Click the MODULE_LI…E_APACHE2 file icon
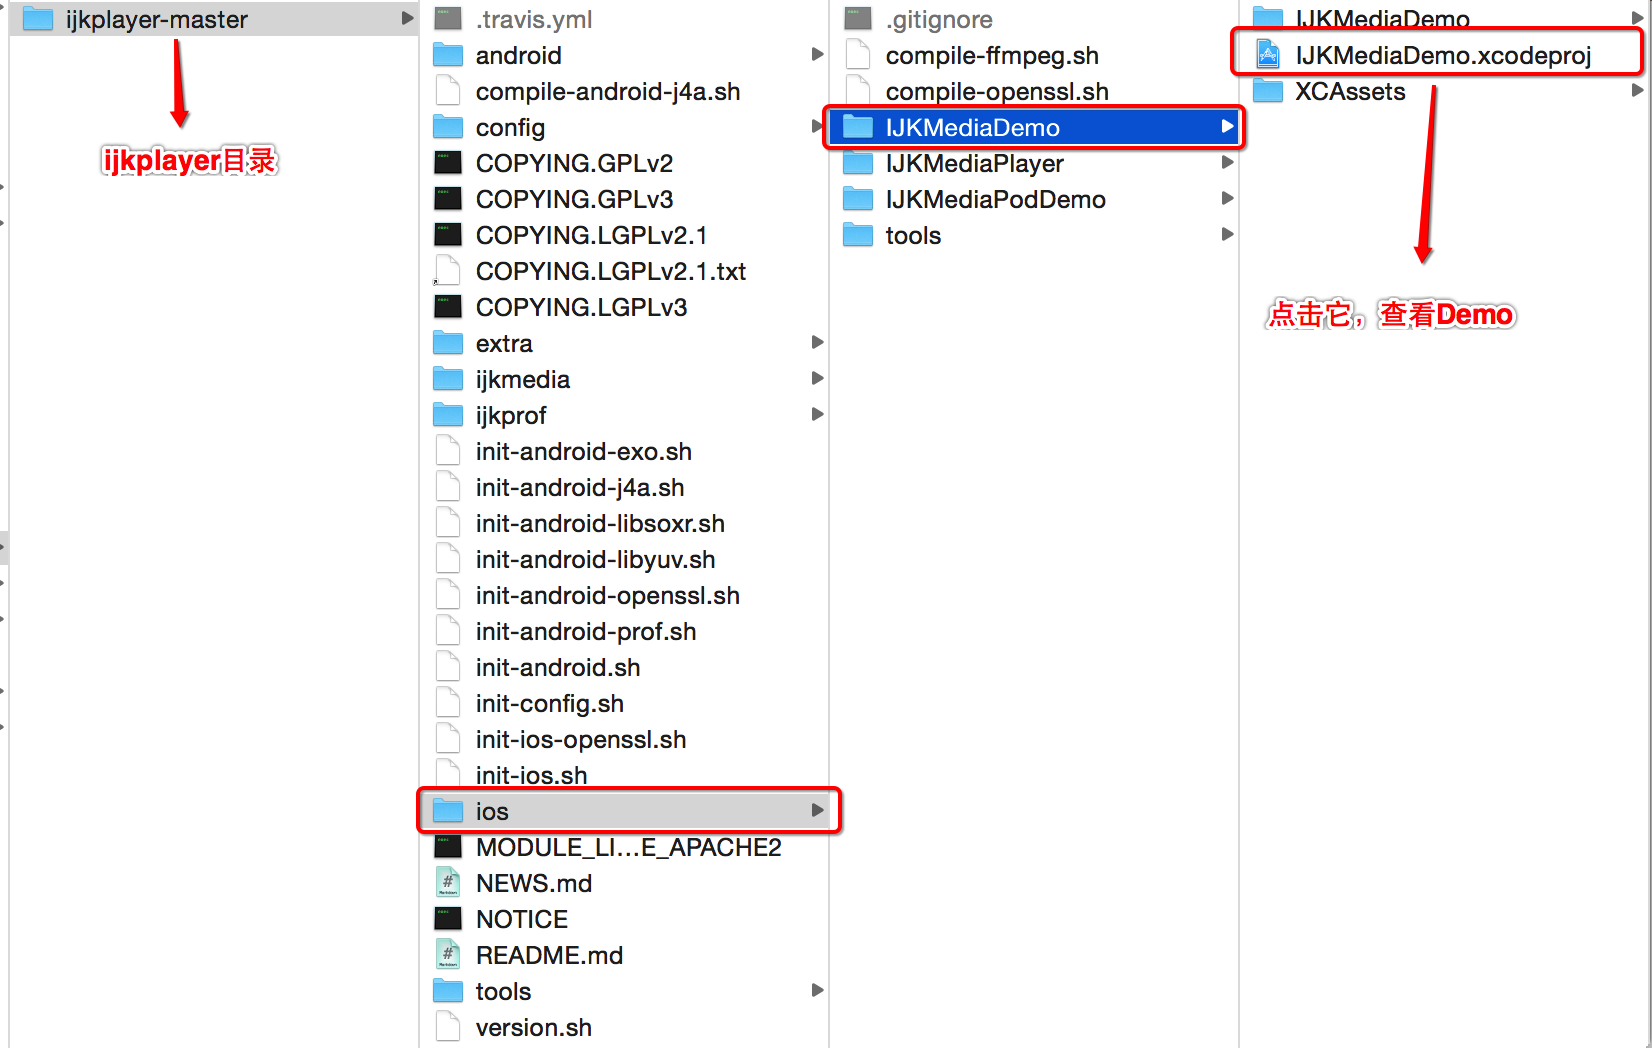Screen dimensions: 1652x1048 pos(448,847)
